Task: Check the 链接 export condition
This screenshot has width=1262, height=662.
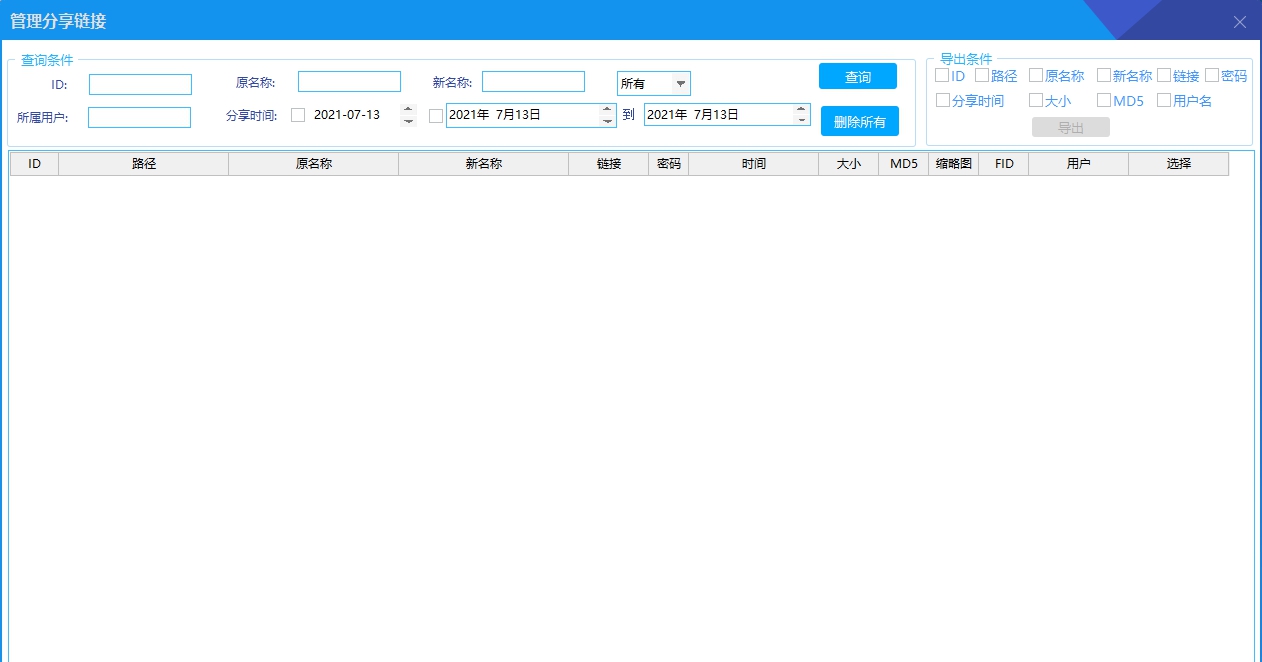Action: (1162, 75)
